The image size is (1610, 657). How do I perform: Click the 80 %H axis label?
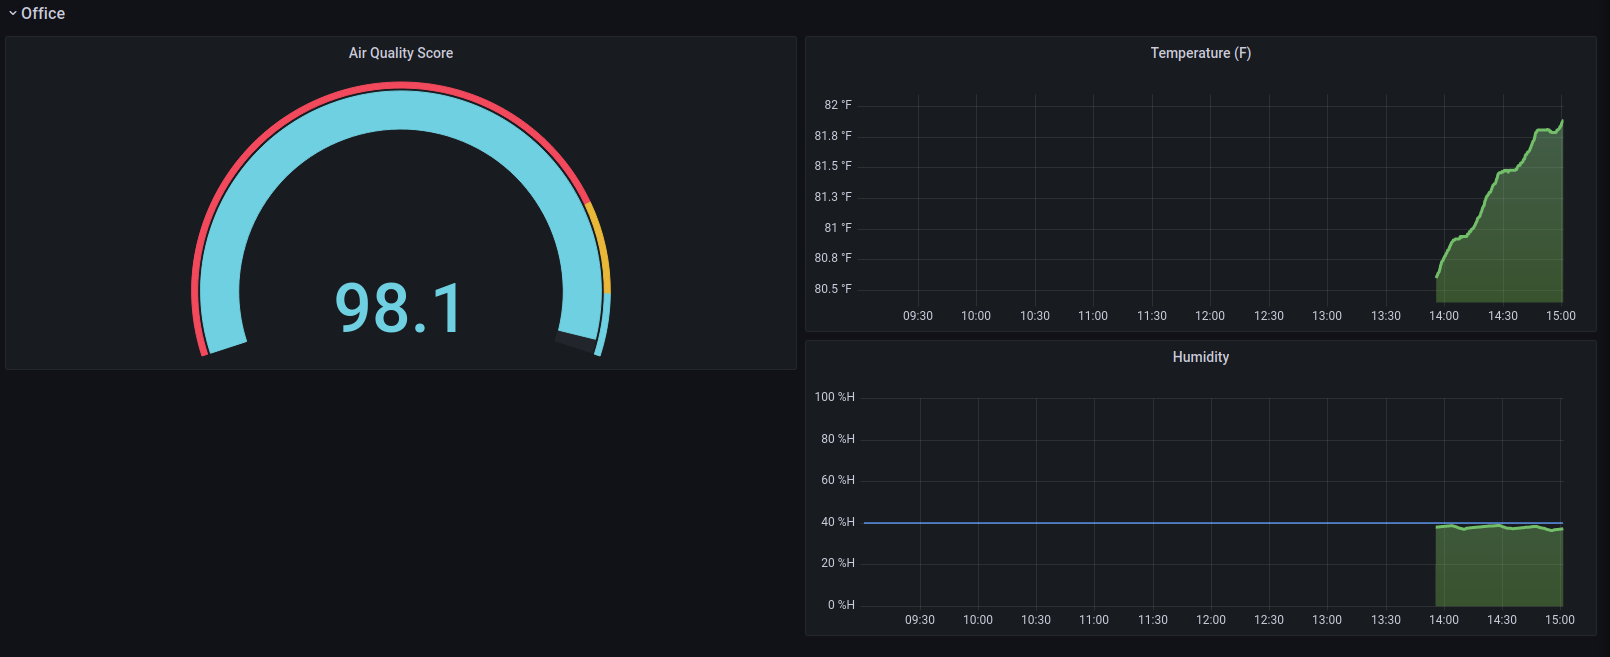pos(838,439)
